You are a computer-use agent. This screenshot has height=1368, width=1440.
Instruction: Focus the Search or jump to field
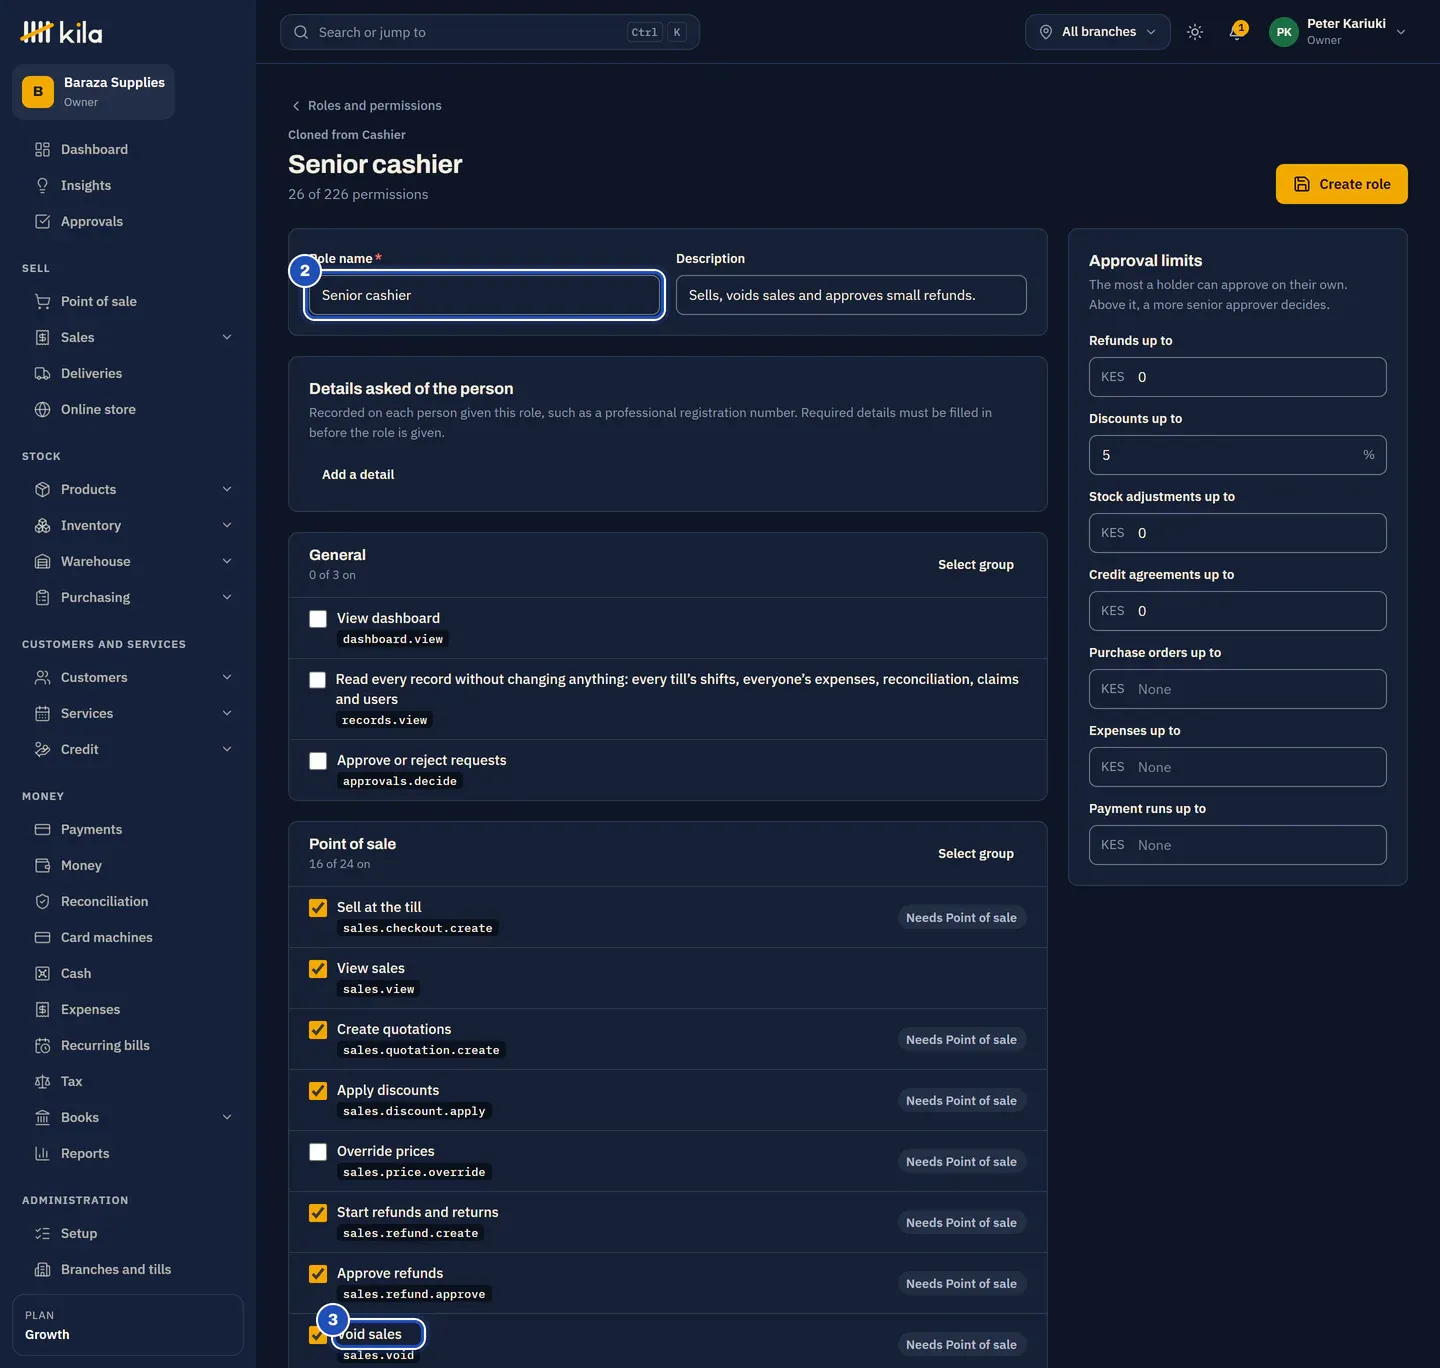490,32
